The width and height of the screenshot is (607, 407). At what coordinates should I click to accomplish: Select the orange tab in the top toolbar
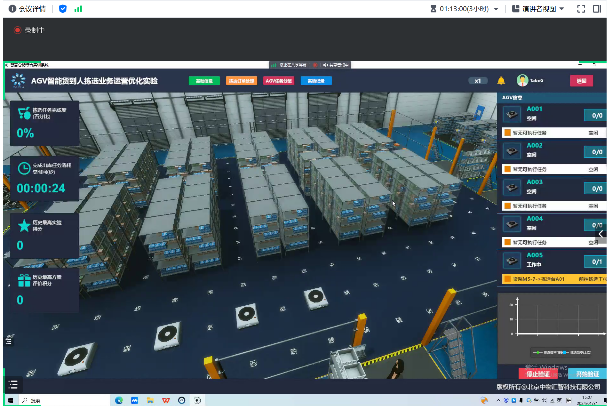point(241,80)
